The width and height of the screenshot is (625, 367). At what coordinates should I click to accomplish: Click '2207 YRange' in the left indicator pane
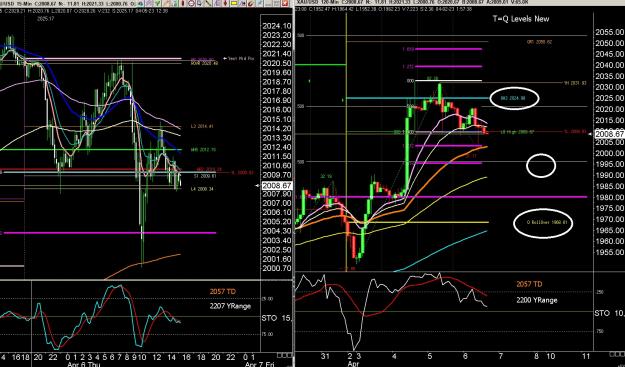point(230,306)
